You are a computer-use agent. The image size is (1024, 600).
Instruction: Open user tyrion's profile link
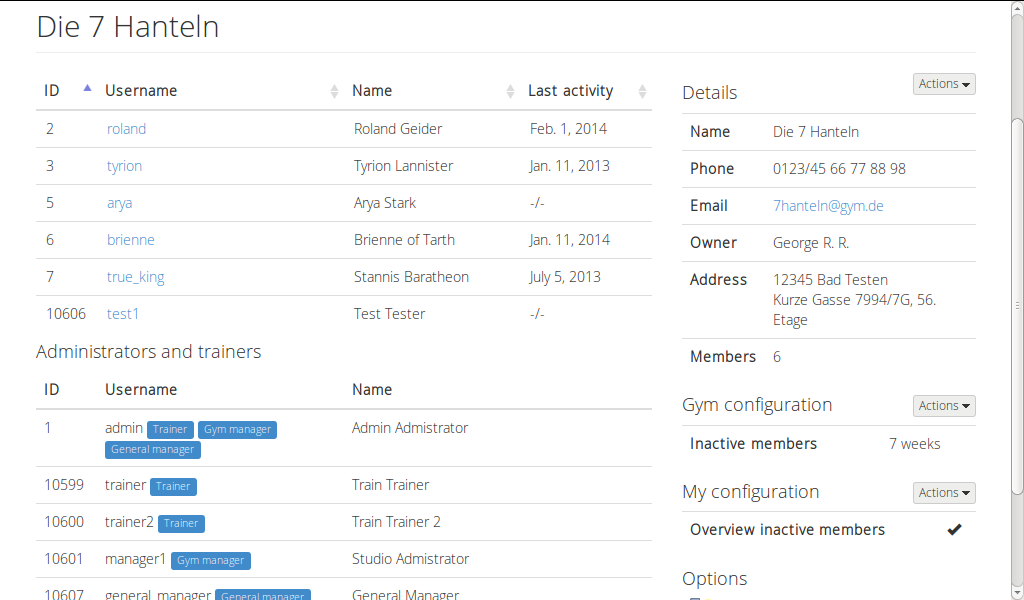point(124,166)
